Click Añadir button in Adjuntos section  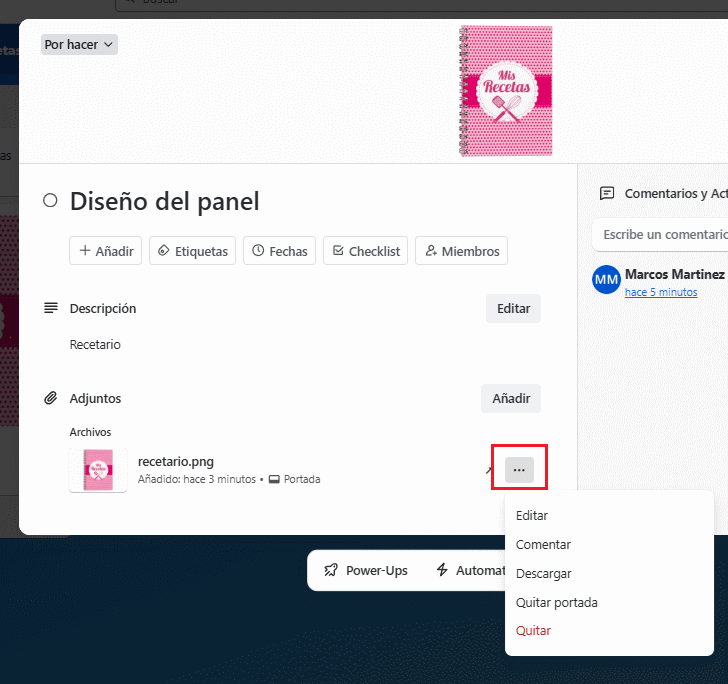(x=510, y=399)
